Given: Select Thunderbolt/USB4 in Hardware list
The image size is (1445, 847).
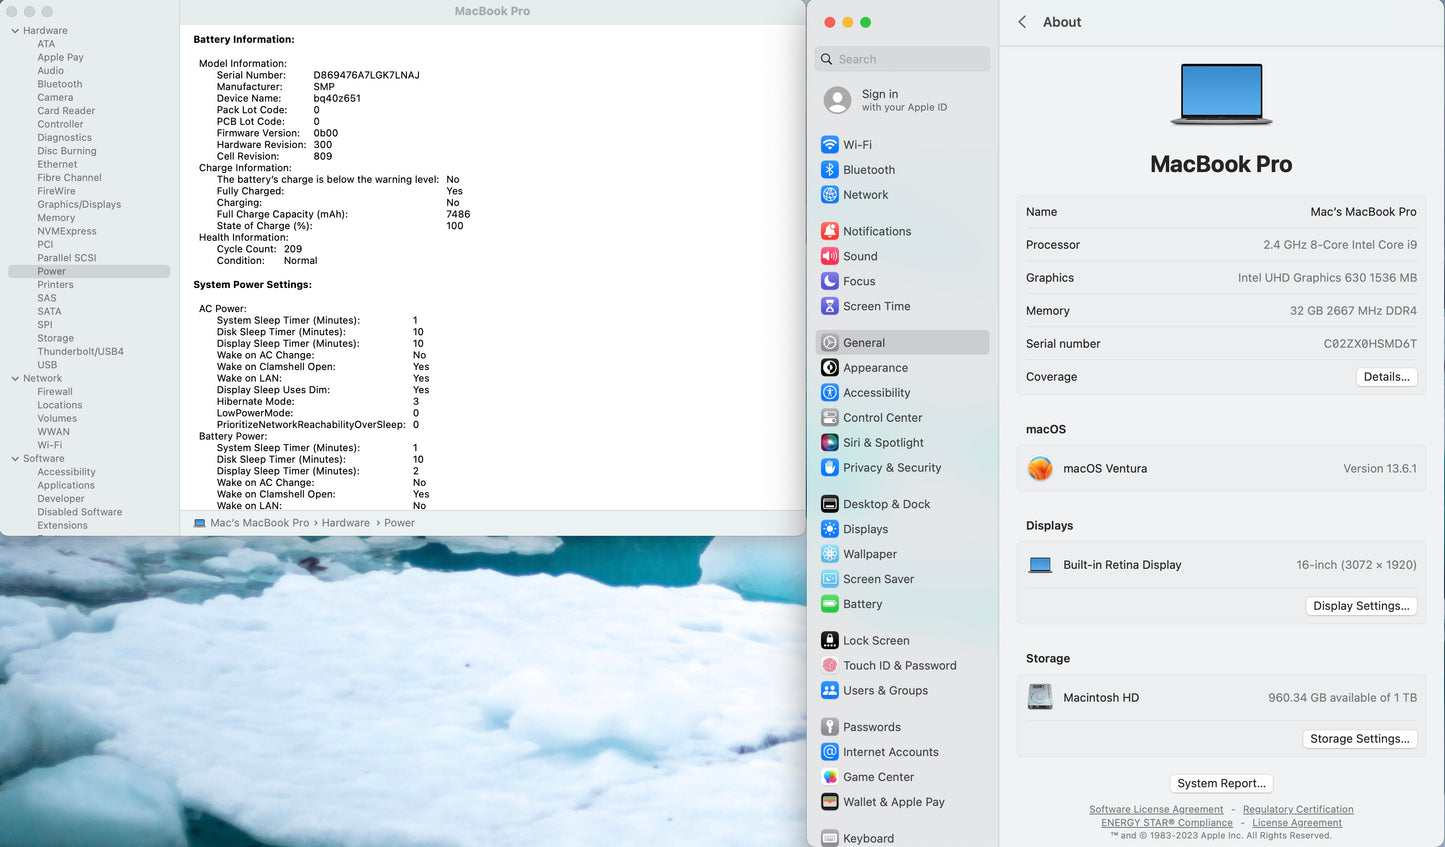Looking at the screenshot, I should pyautogui.click(x=80, y=352).
